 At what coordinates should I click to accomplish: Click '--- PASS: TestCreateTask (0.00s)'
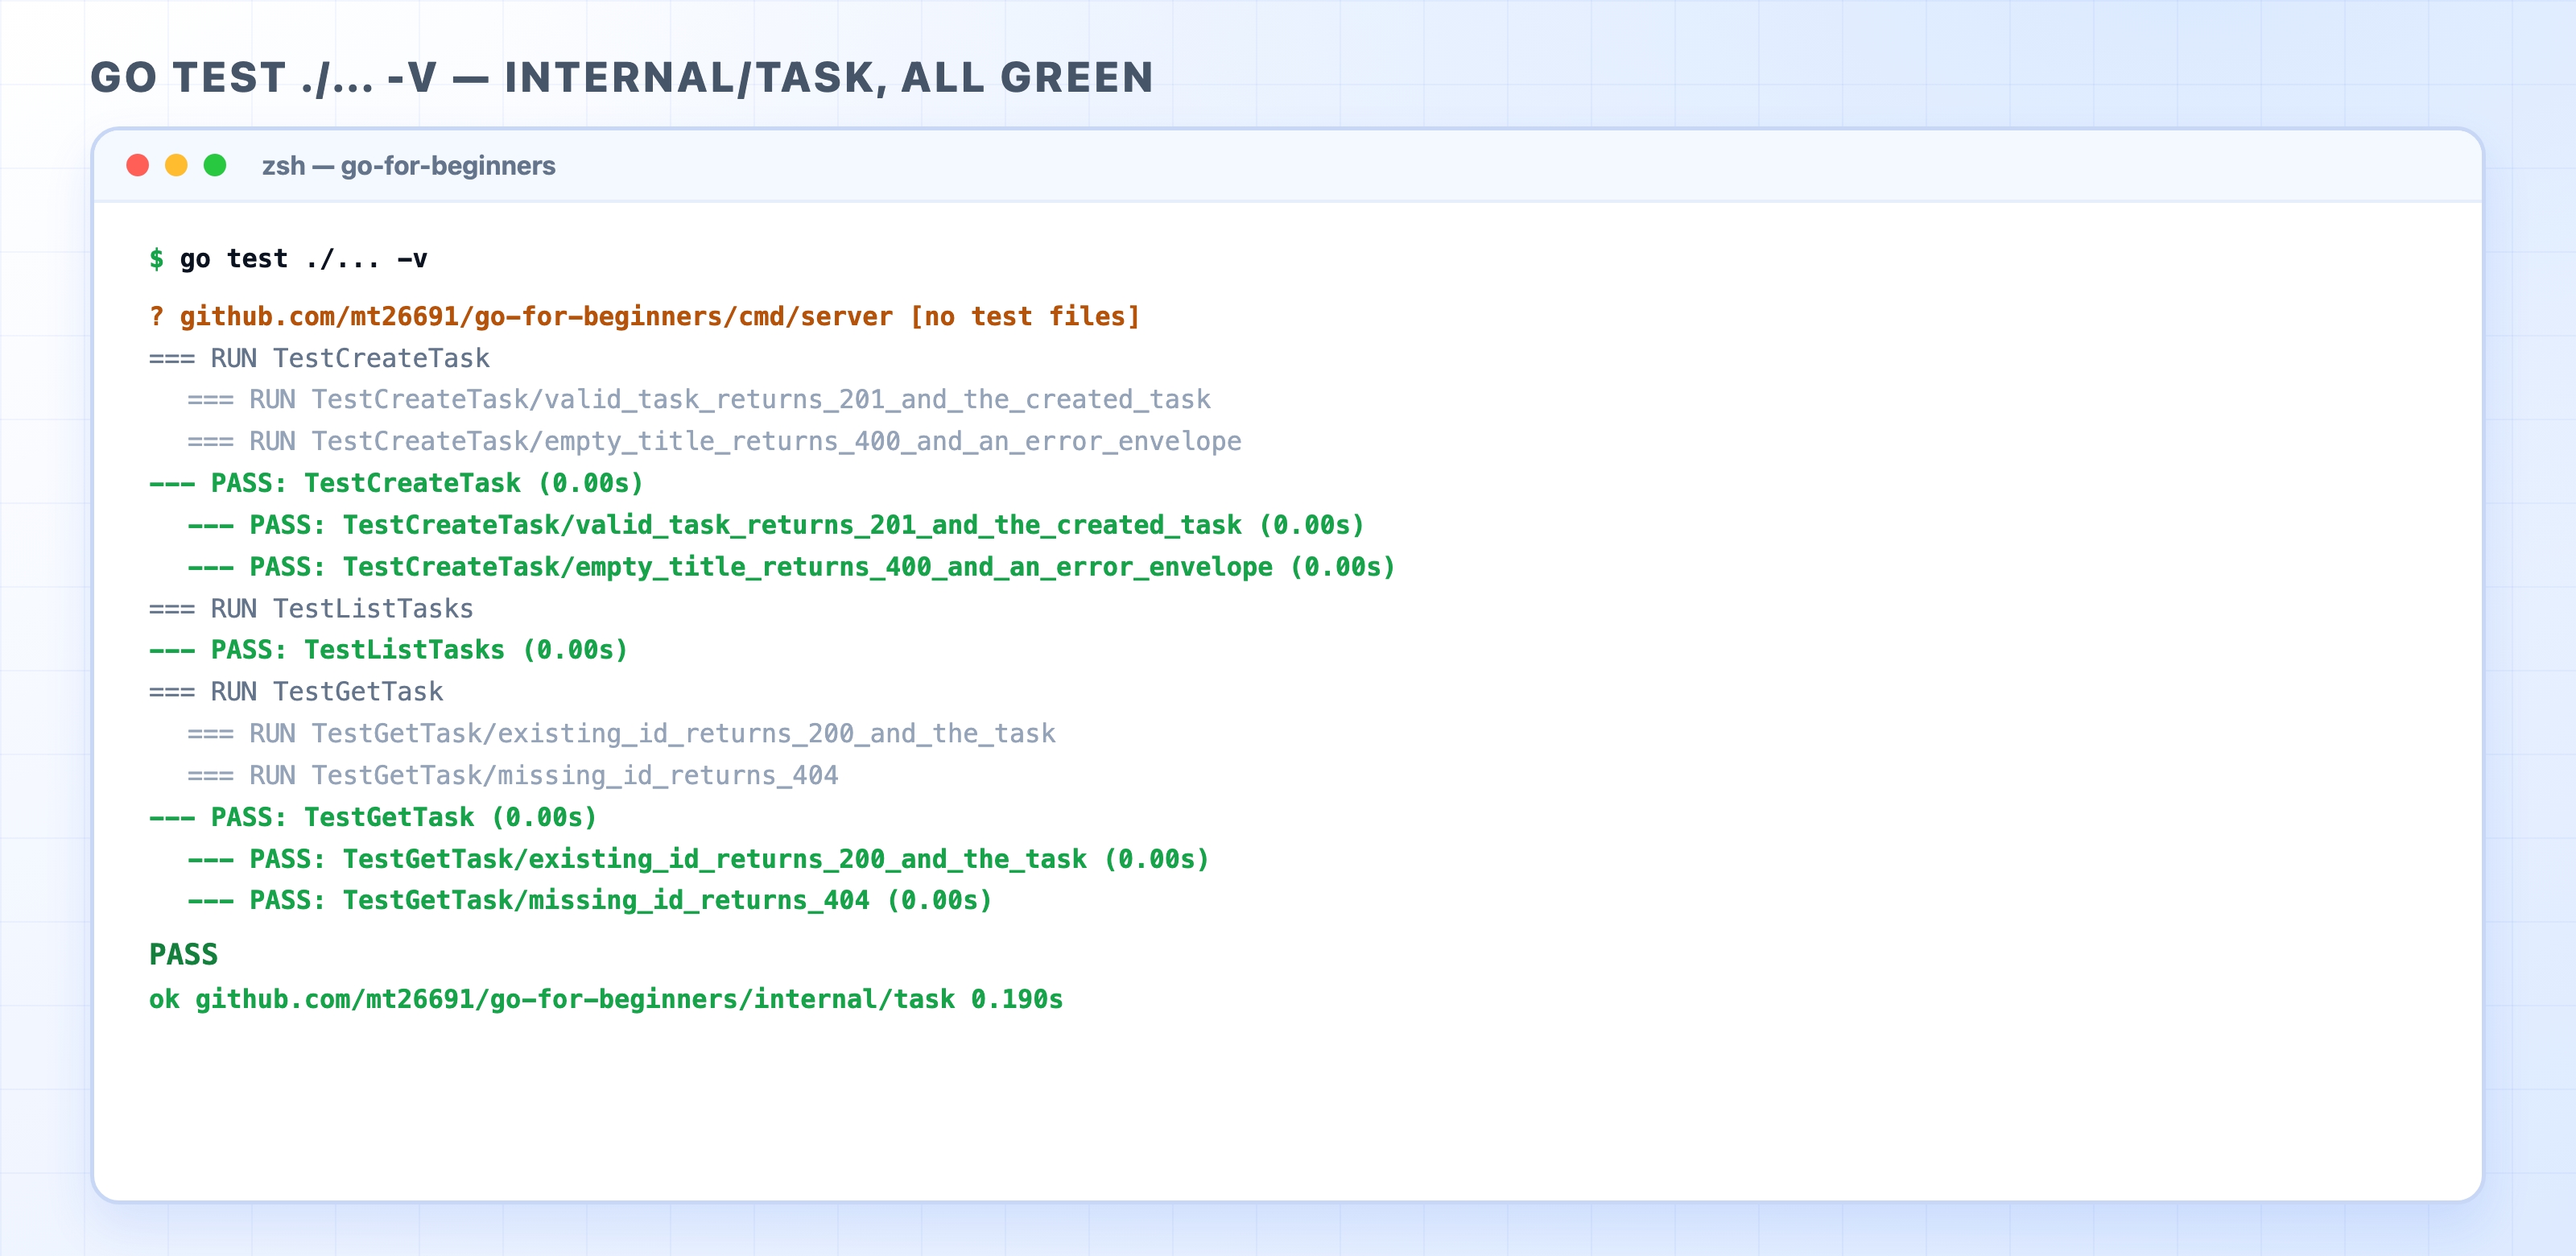(396, 484)
